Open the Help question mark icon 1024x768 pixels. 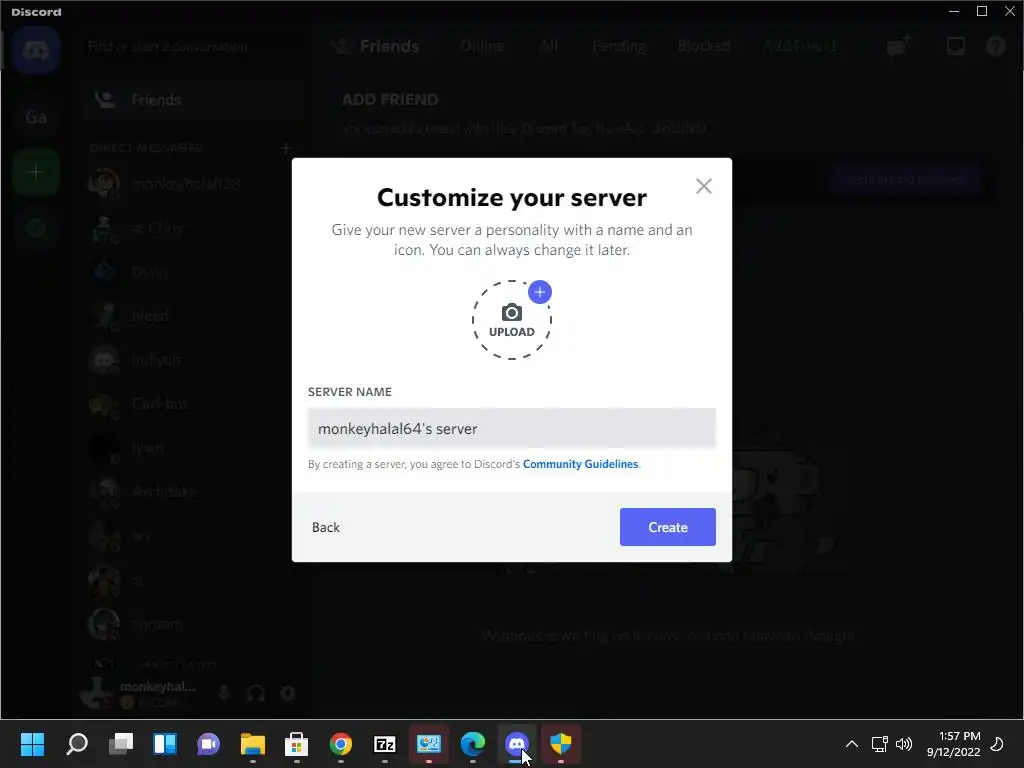tap(995, 46)
